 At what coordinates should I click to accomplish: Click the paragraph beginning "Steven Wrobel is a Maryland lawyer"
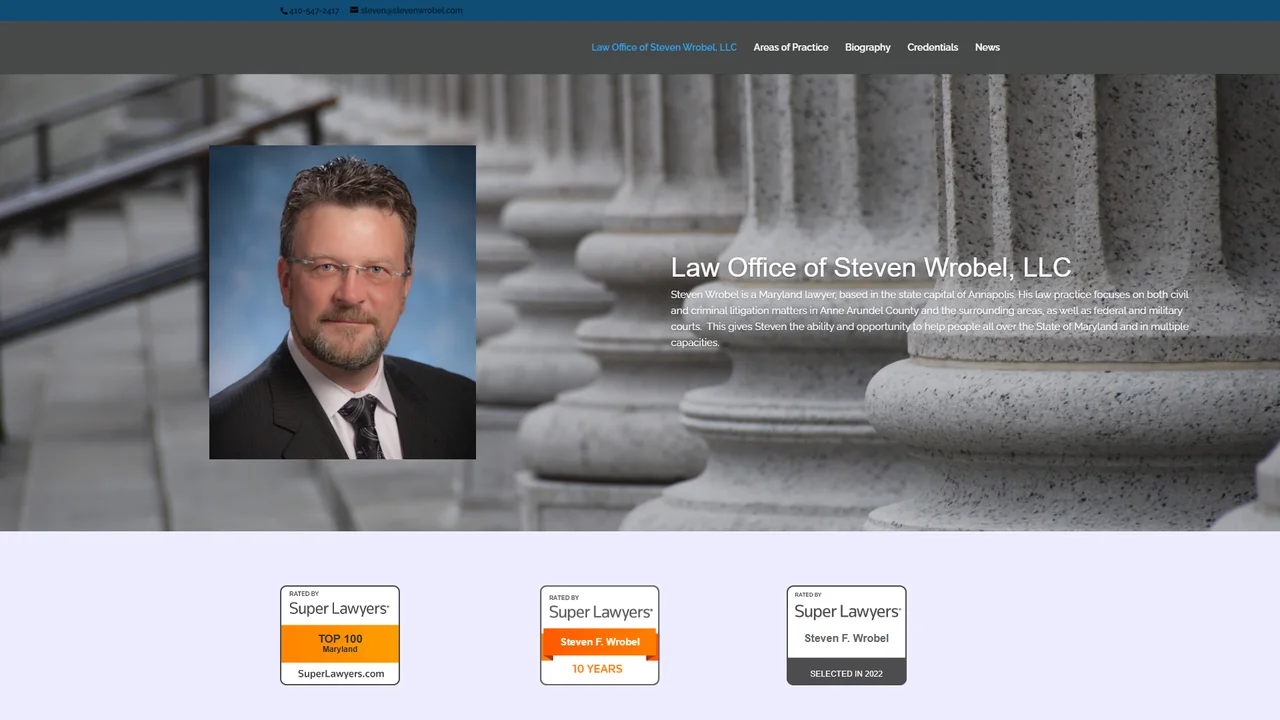[930, 319]
